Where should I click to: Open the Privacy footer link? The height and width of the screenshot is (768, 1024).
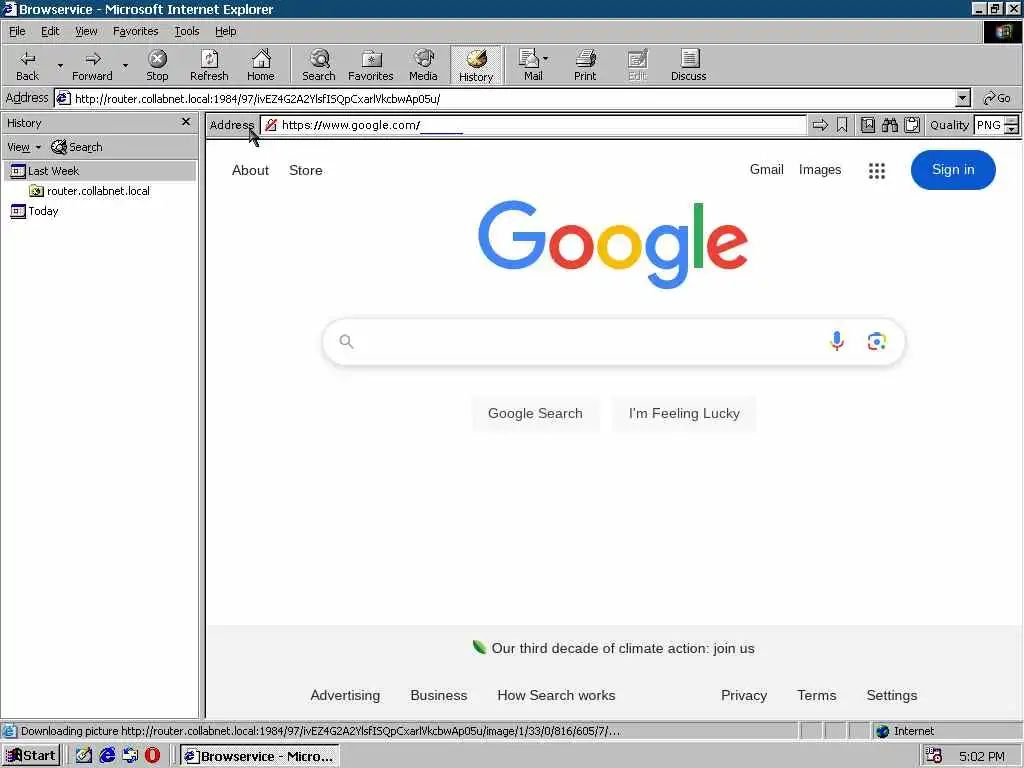(744, 696)
